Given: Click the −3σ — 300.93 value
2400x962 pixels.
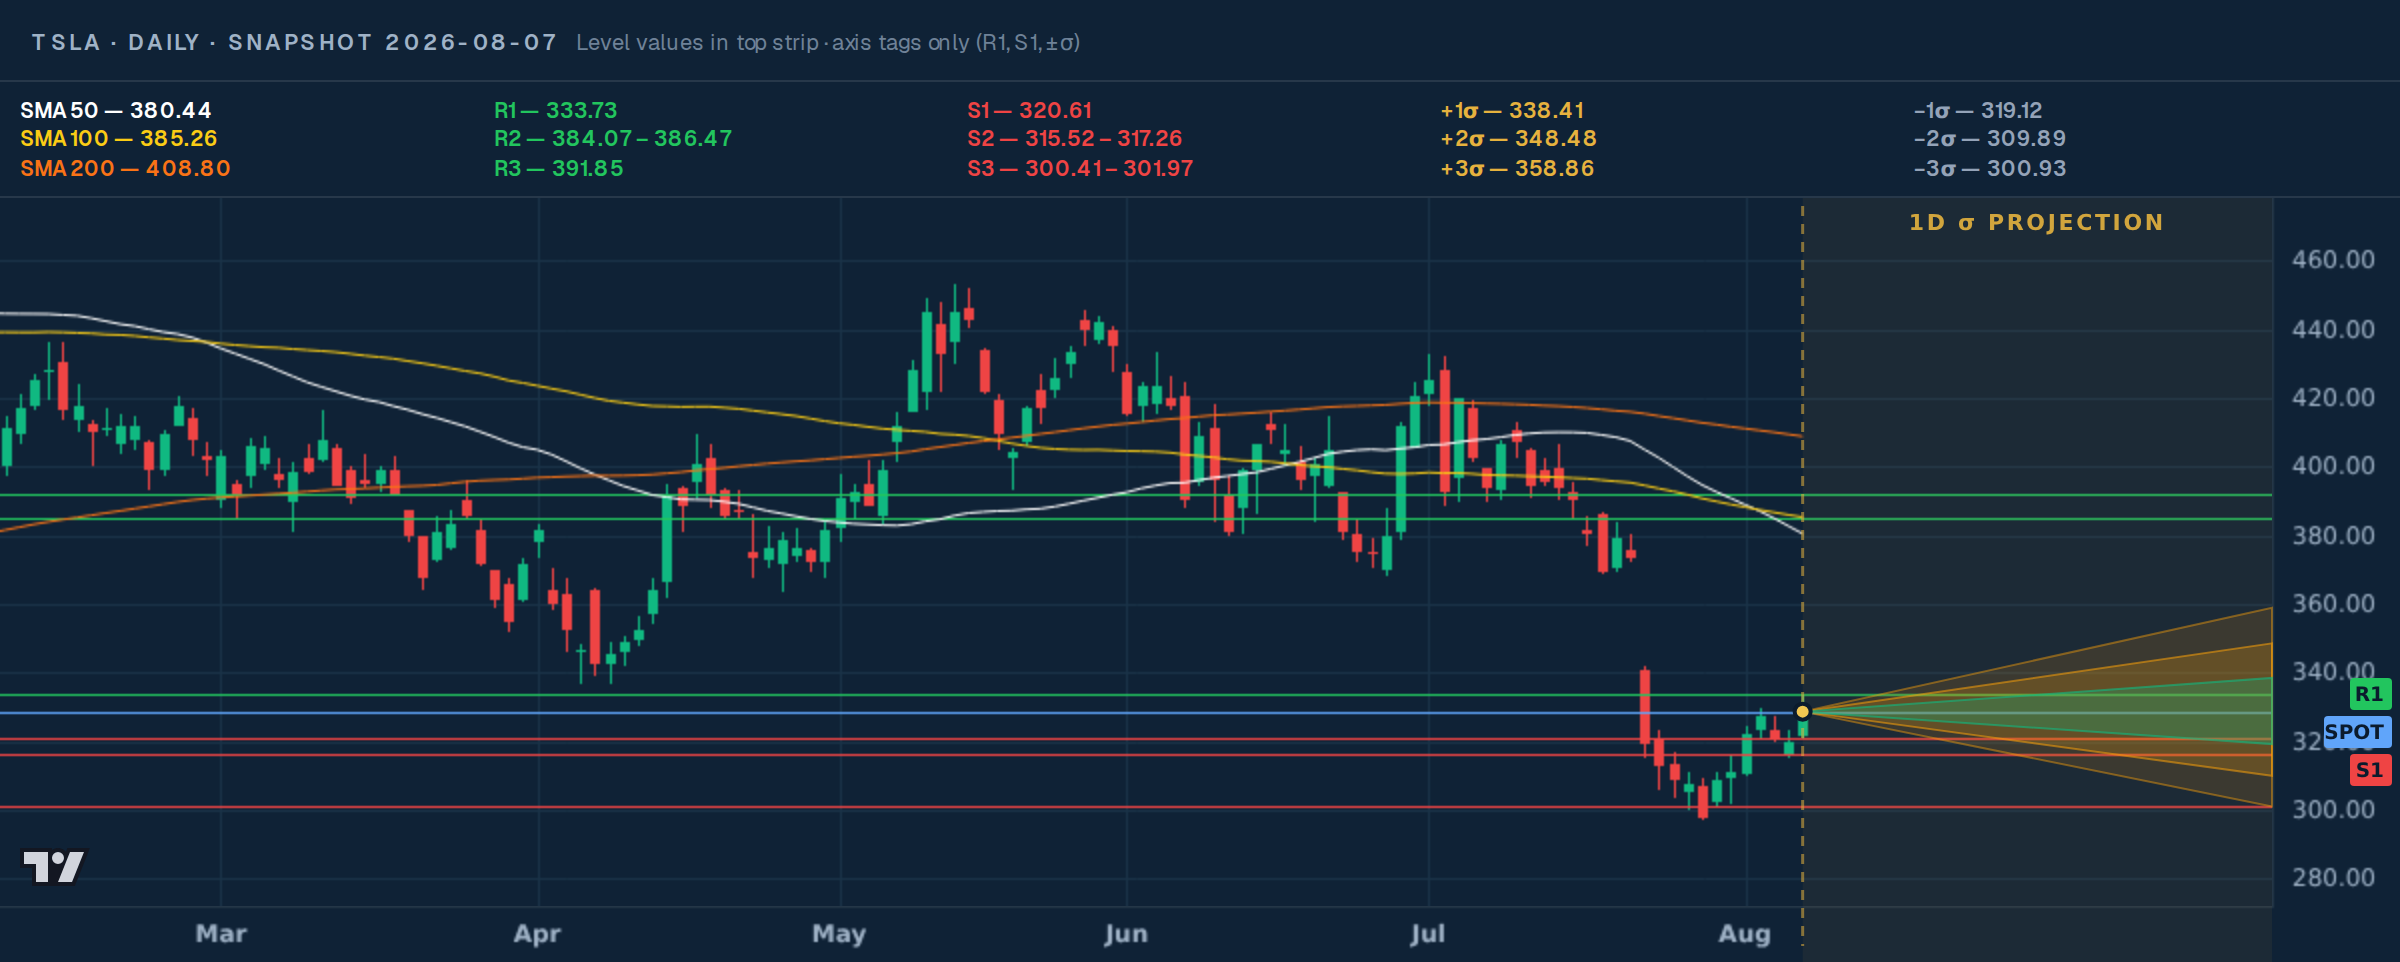Looking at the screenshot, I should click(x=1989, y=168).
